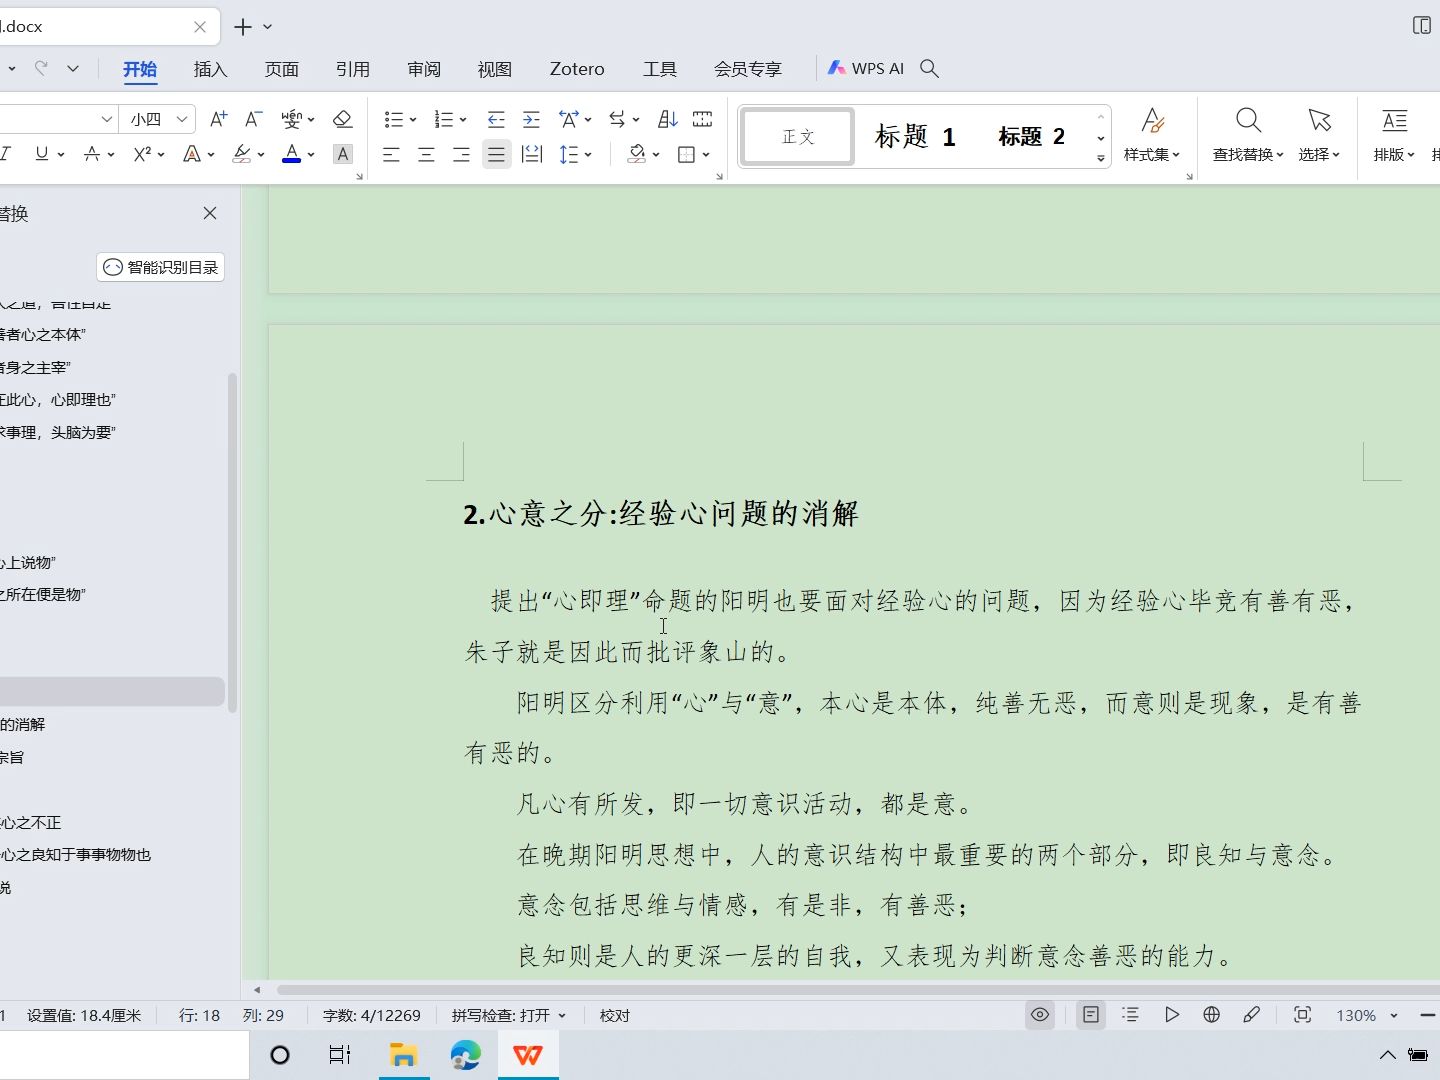Align text to the right
The height and width of the screenshot is (1080, 1440).
pyautogui.click(x=461, y=154)
